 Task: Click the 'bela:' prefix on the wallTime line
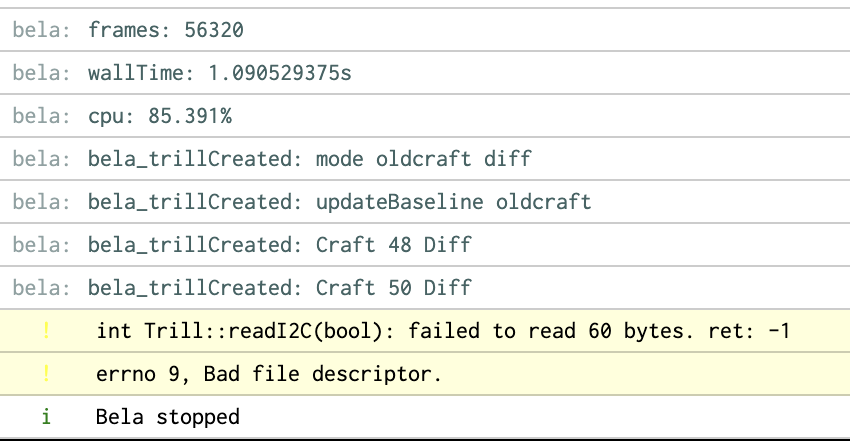42,73
